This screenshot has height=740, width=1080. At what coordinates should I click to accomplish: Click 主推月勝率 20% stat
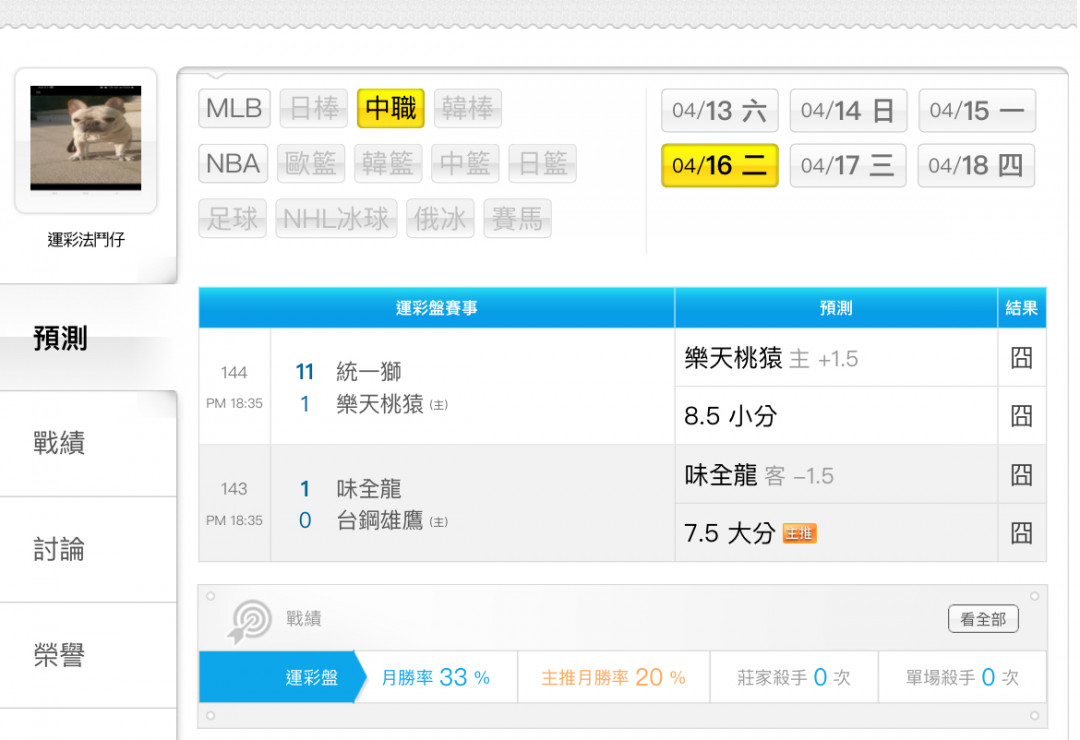614,678
